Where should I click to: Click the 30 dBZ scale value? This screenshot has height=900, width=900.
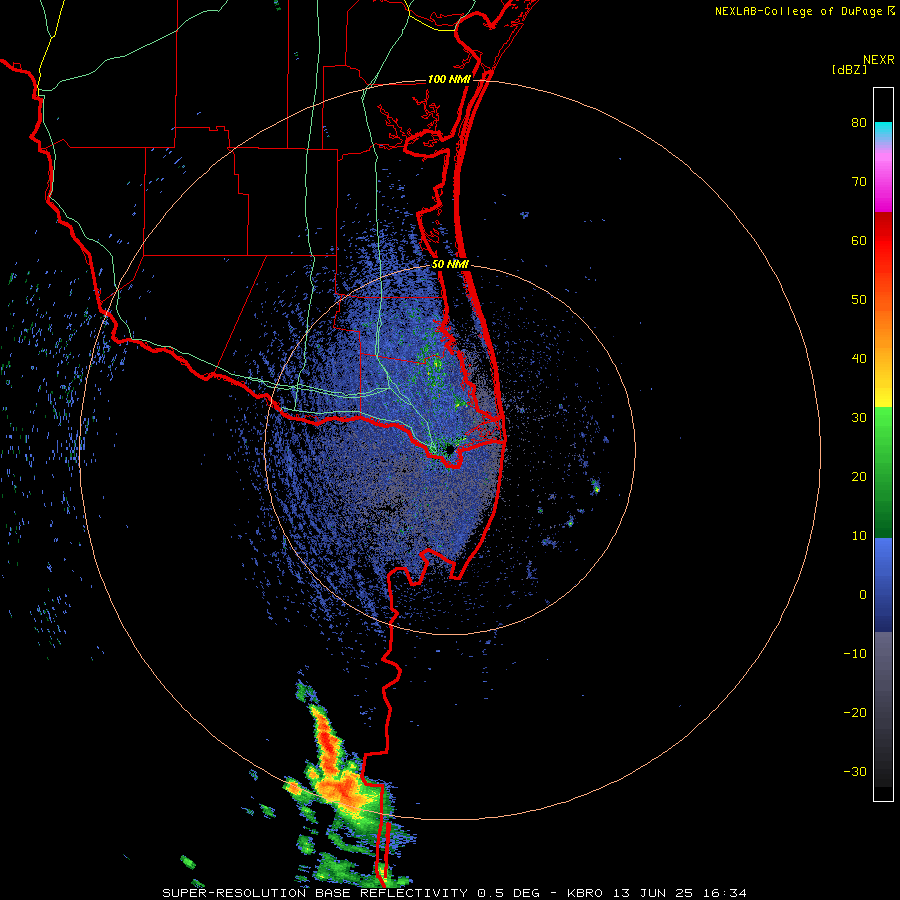(x=859, y=417)
